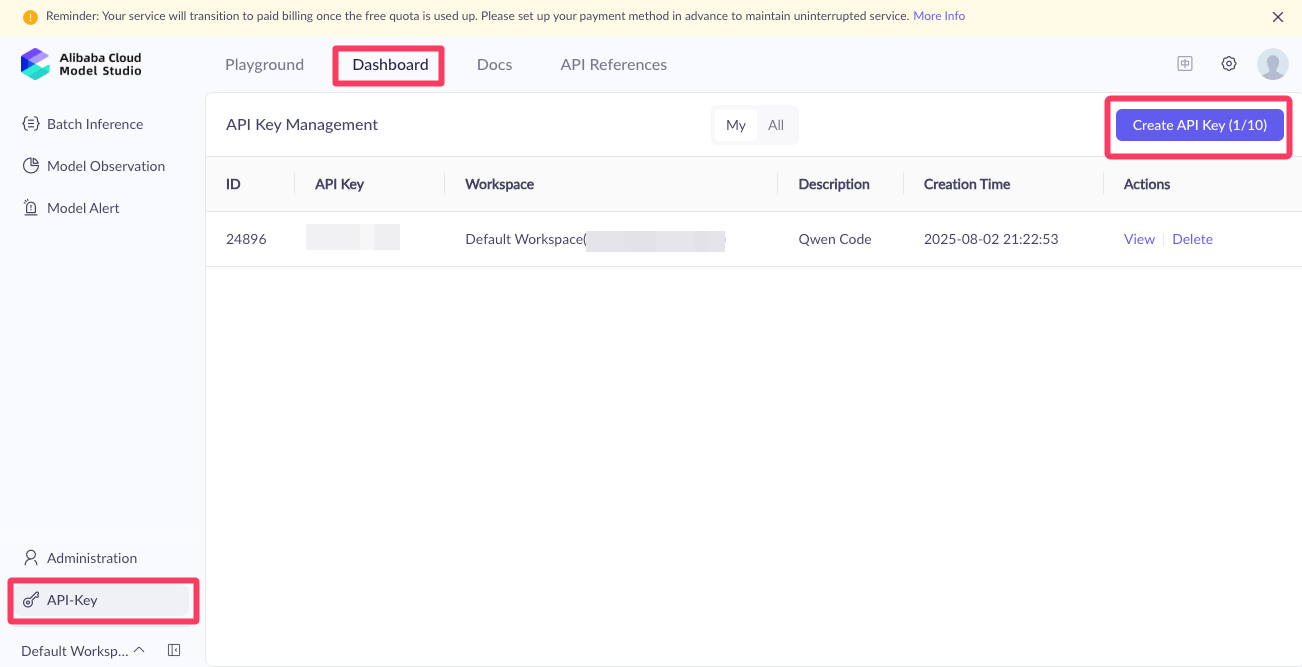This screenshot has height=667, width=1302.
Task: Dismiss the billing reminder banner
Action: 1277,17
